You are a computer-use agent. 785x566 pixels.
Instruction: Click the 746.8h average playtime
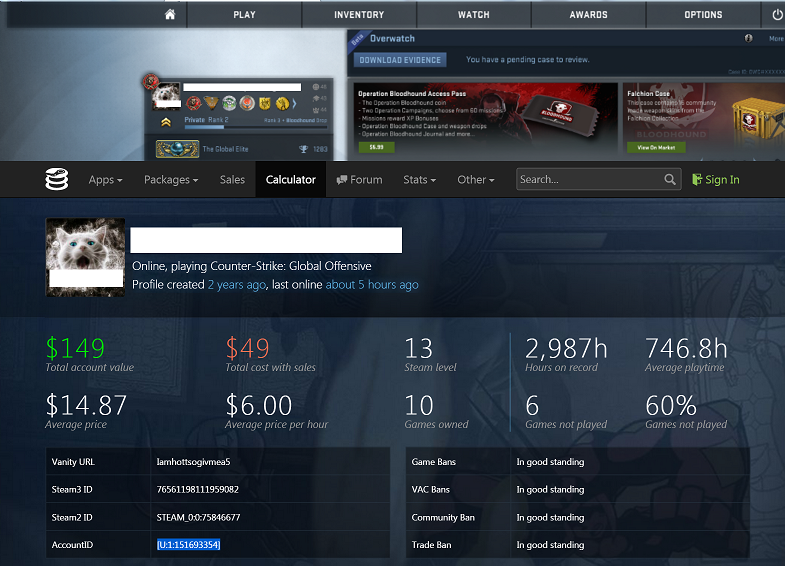pos(686,348)
